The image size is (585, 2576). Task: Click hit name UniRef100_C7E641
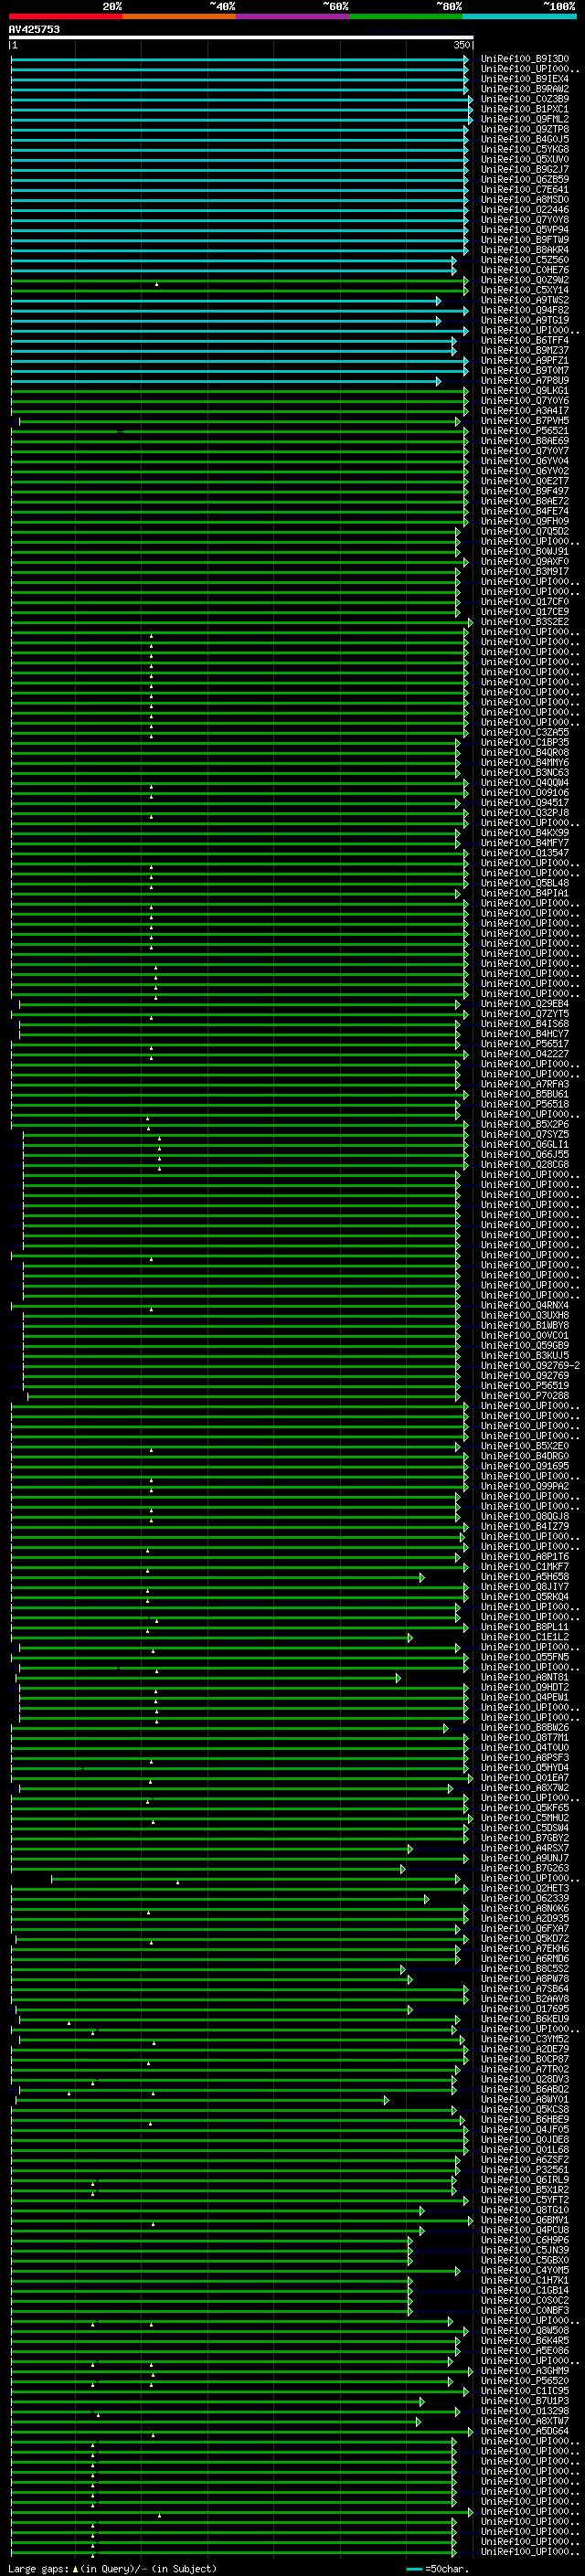pyautogui.click(x=524, y=190)
